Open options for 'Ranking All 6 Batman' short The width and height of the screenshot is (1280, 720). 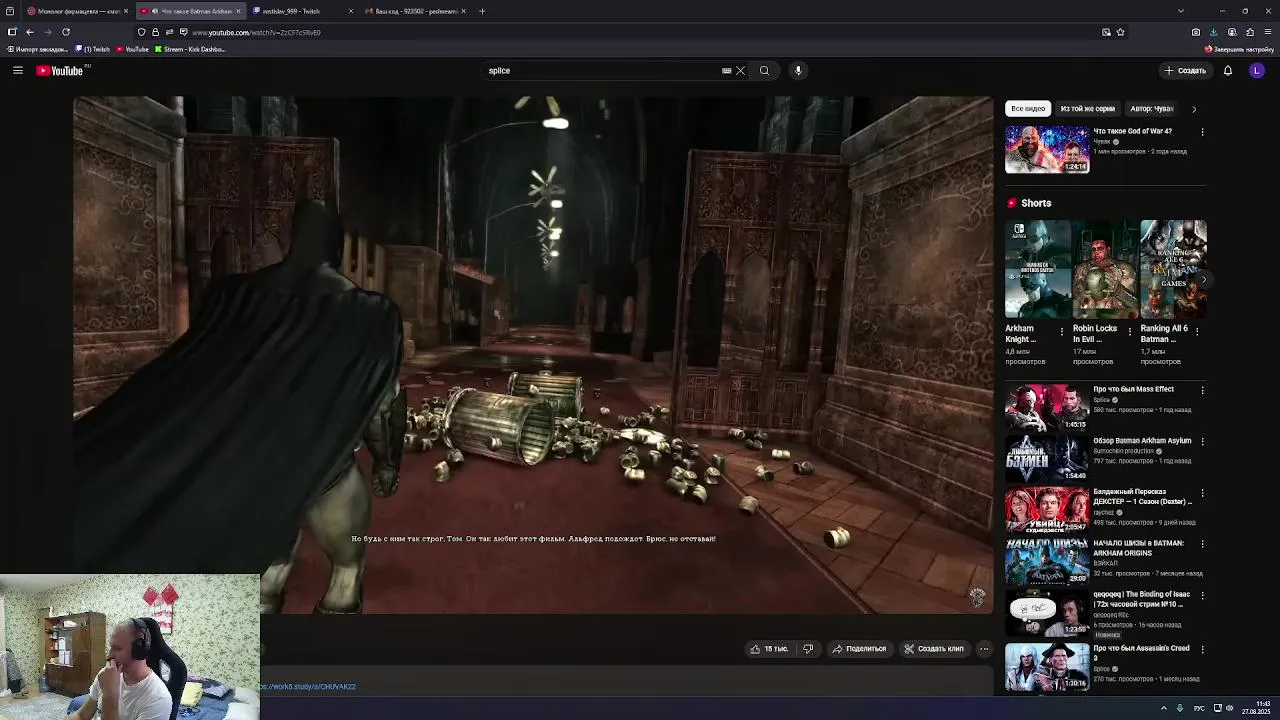1198,331
